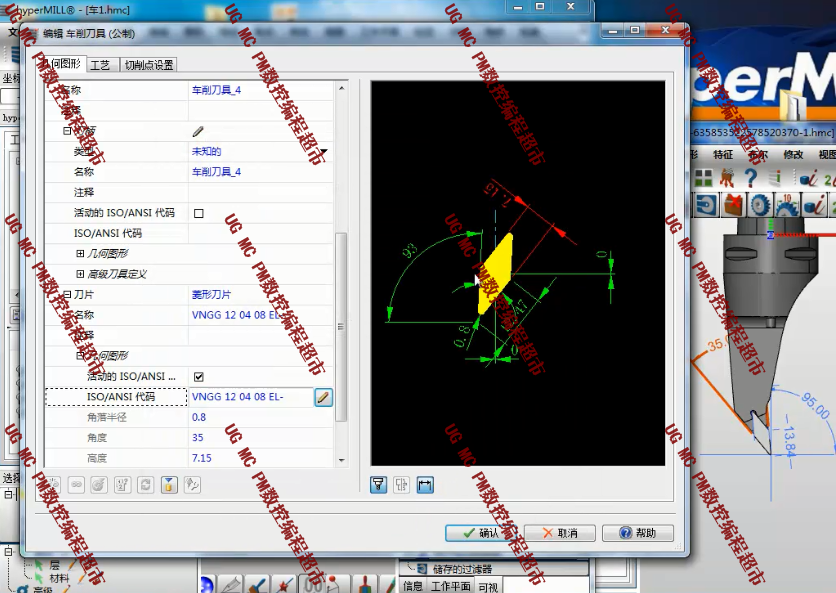The width and height of the screenshot is (836, 593).
Task: Open the 修改 menu in the background window
Action: click(793, 155)
